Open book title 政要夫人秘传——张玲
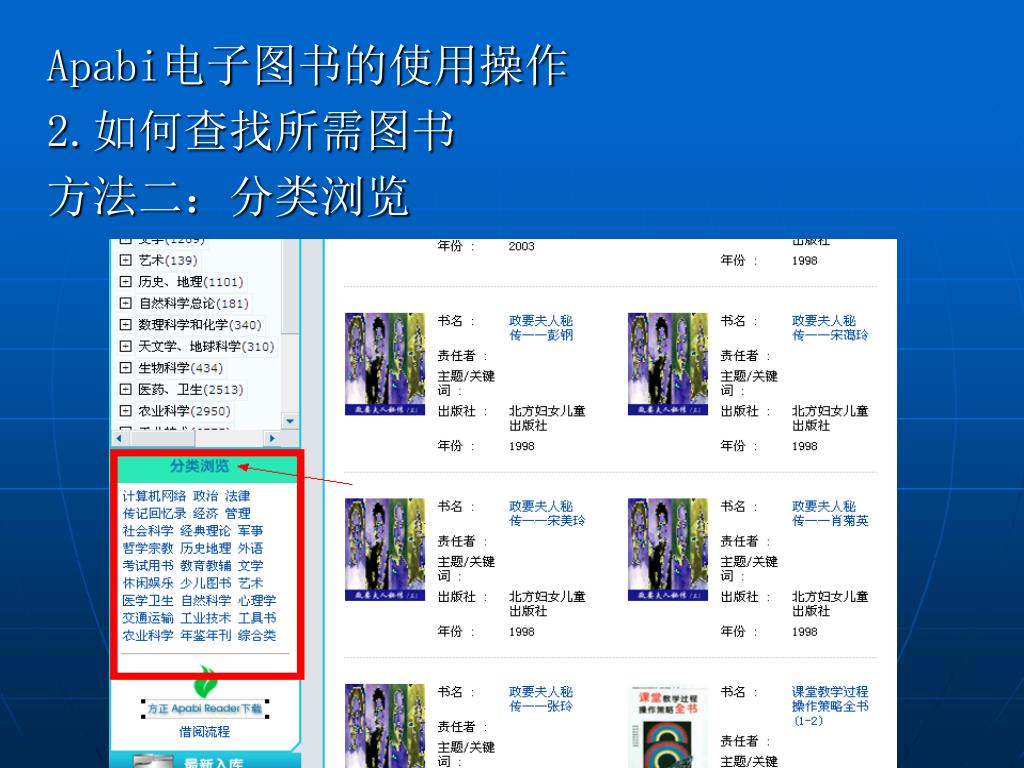Image resolution: width=1024 pixels, height=768 pixels. tap(541, 699)
